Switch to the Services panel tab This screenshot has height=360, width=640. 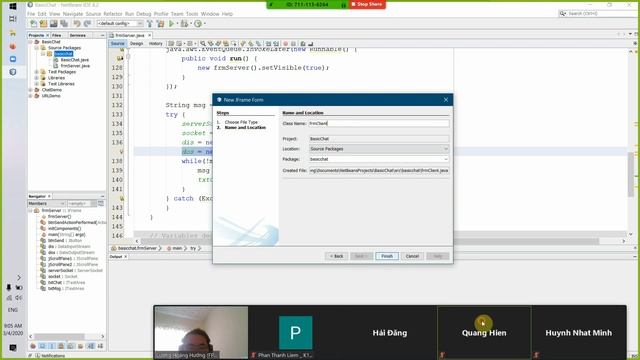click(78, 36)
